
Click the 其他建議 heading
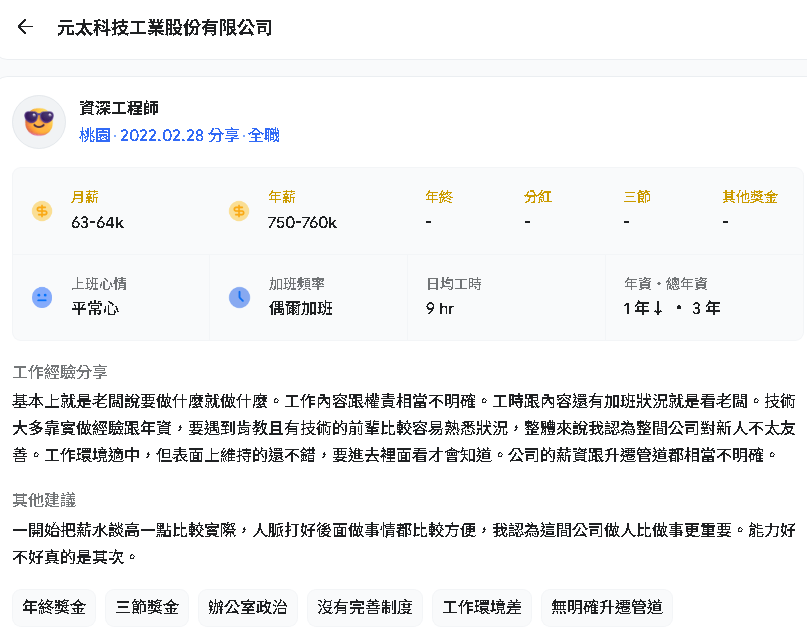click(x=44, y=500)
